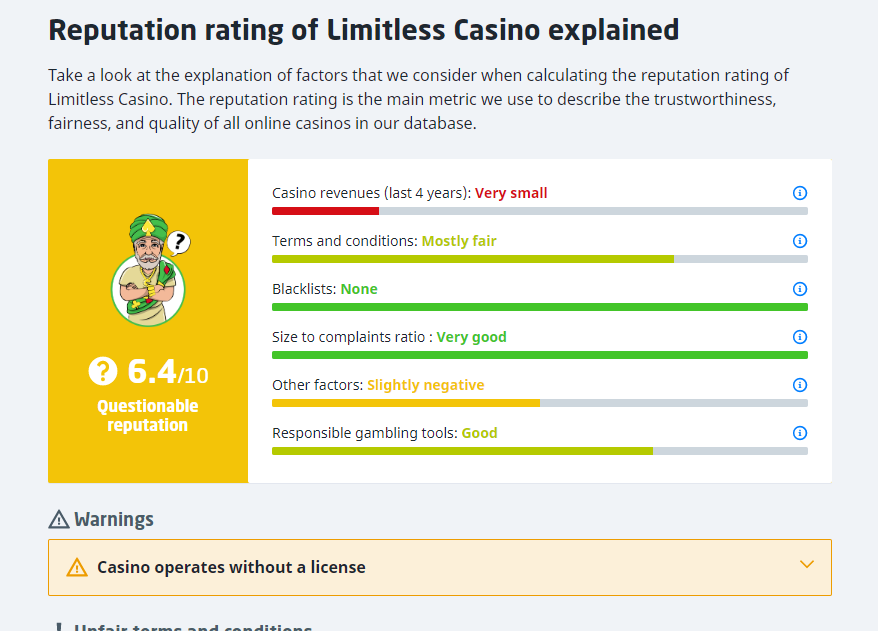
Task: Click the 'Very small' revenue label
Action: [x=511, y=193]
